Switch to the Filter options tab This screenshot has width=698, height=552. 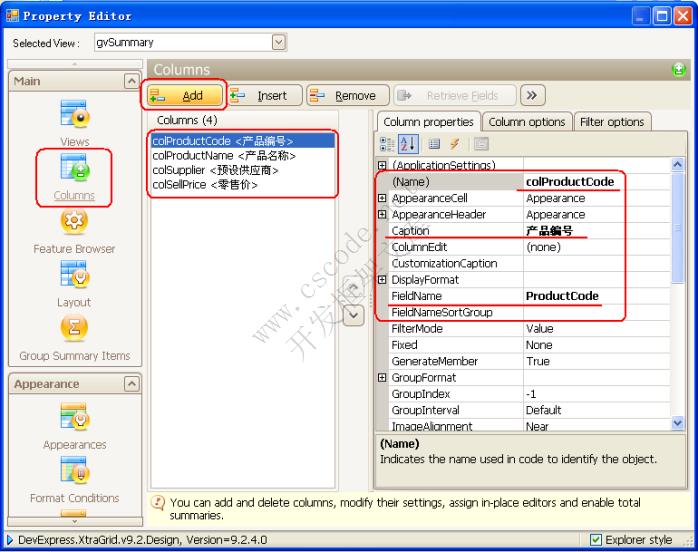(612, 122)
